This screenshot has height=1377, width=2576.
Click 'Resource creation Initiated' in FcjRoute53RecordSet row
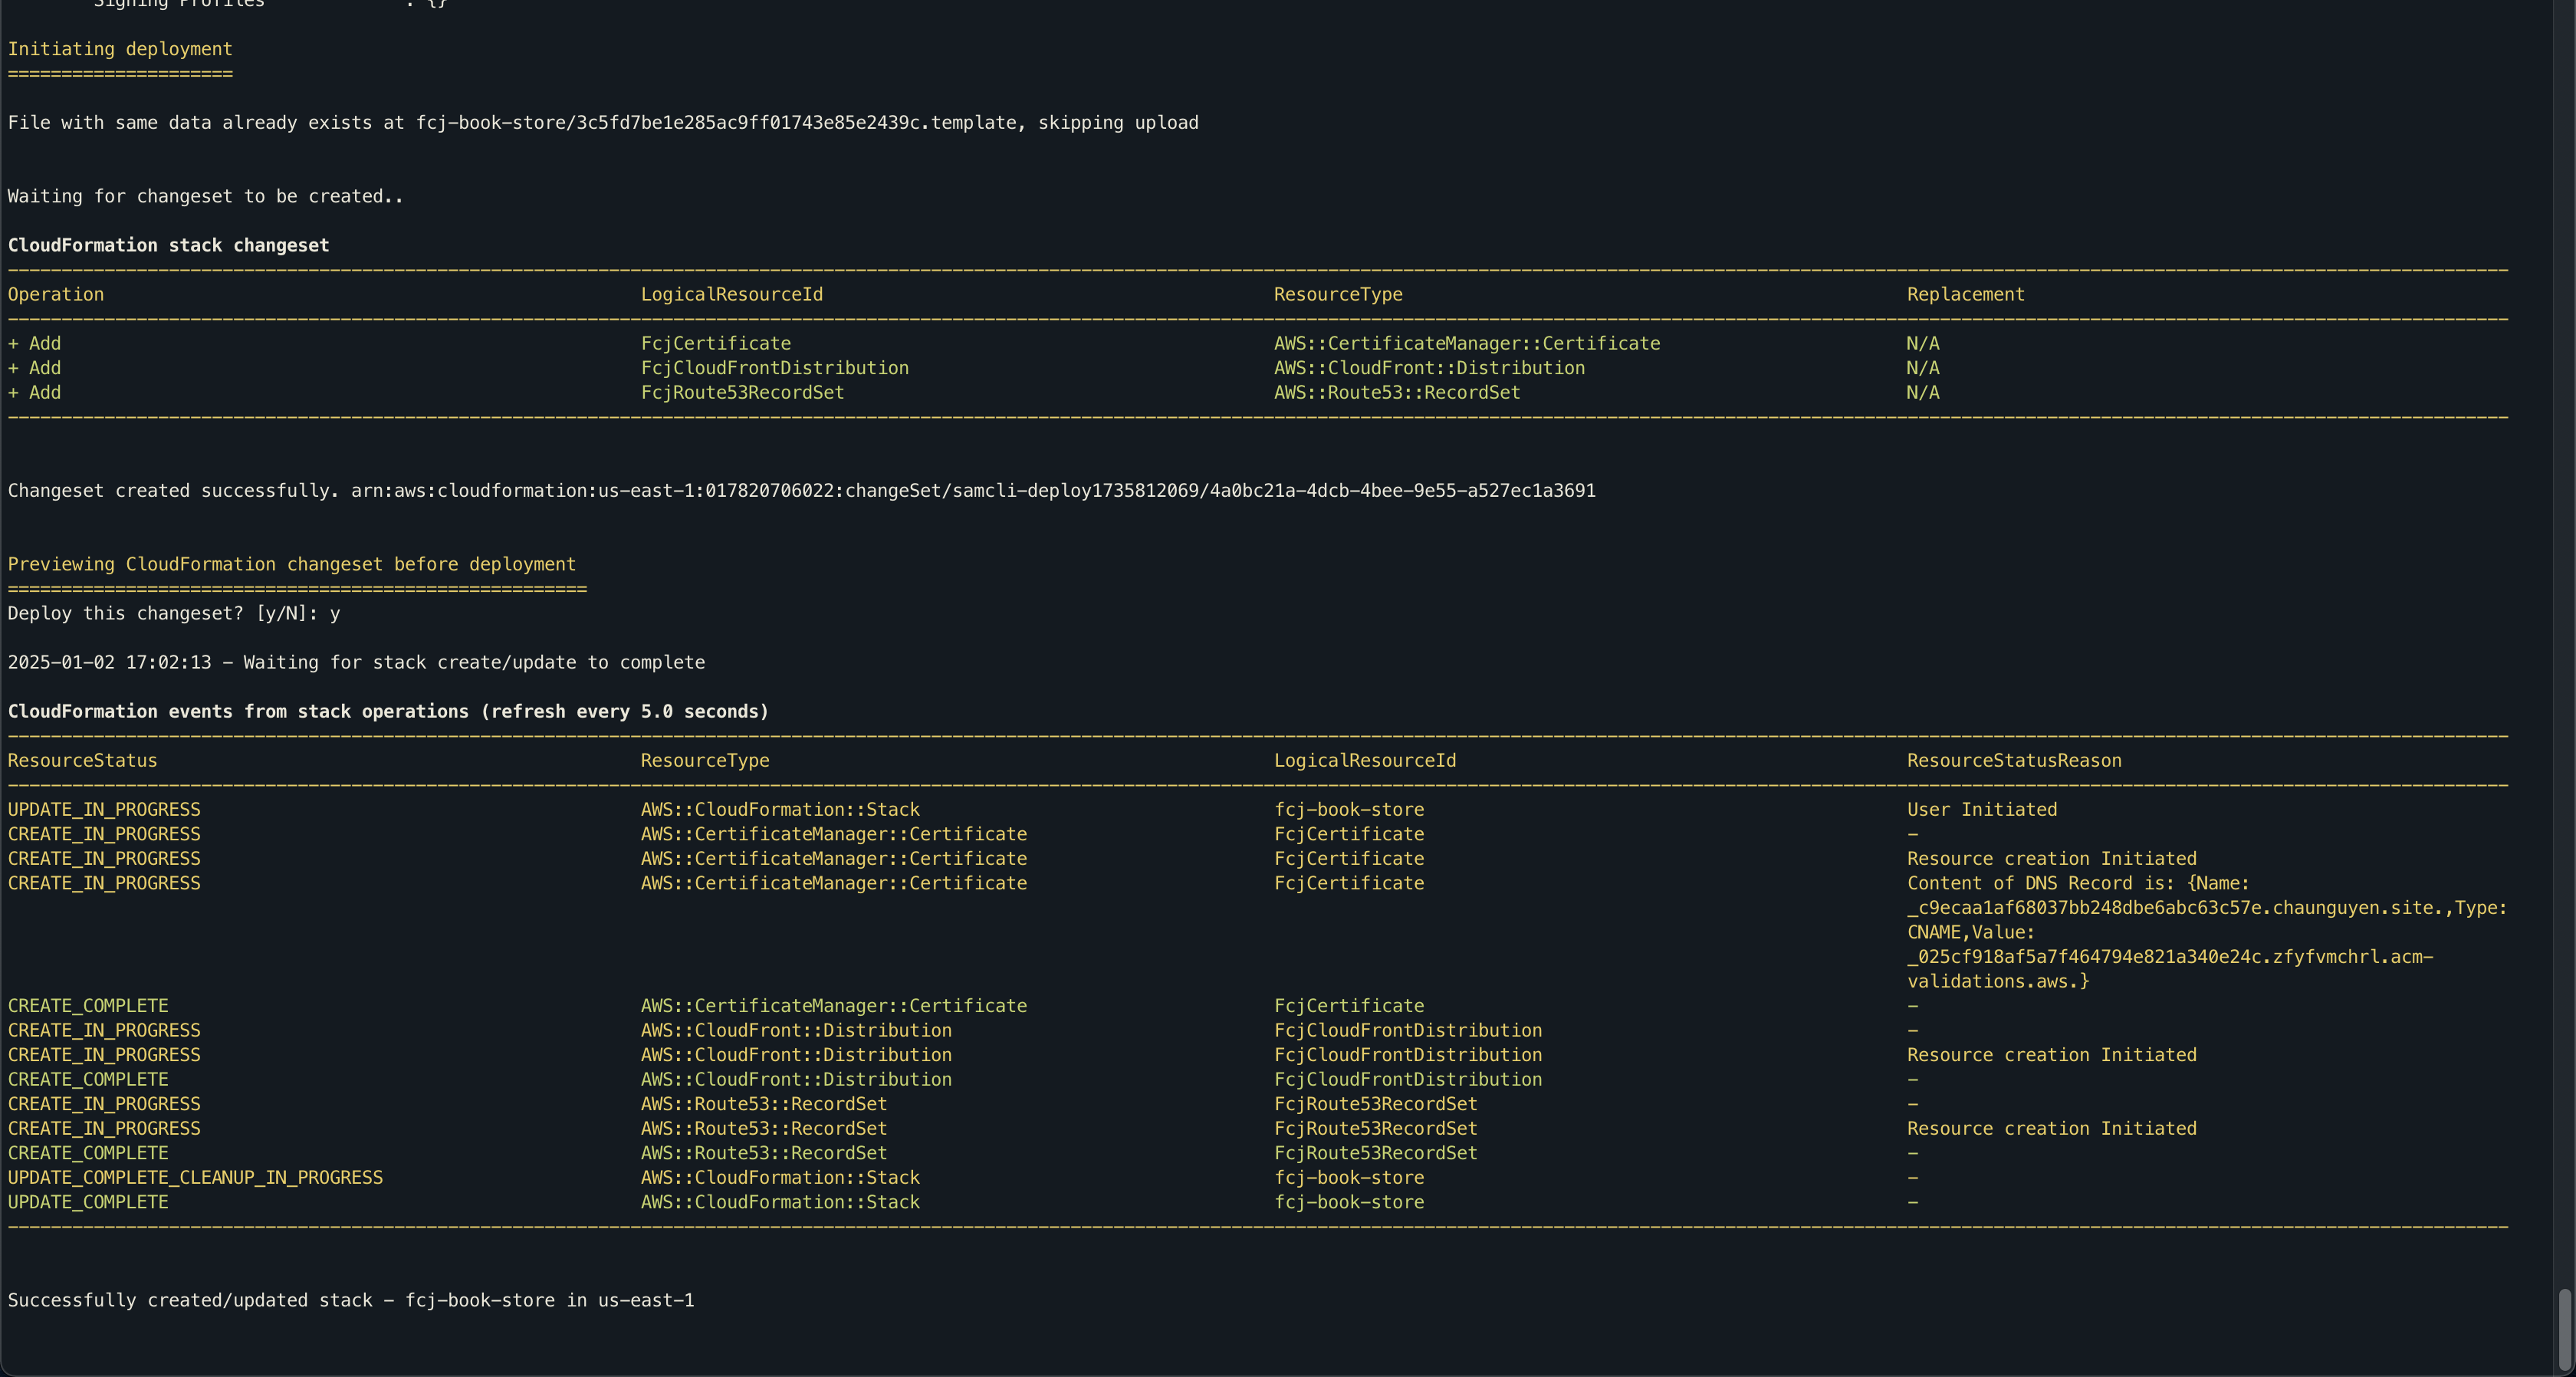pos(2052,1129)
